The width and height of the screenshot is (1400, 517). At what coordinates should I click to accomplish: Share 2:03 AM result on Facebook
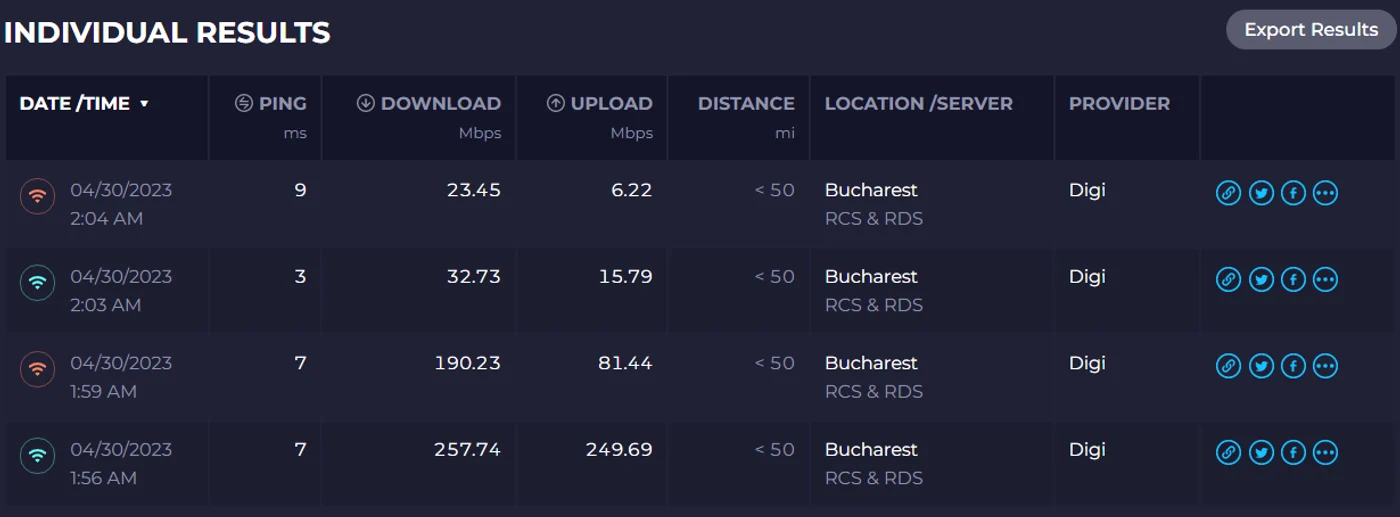coord(1293,280)
